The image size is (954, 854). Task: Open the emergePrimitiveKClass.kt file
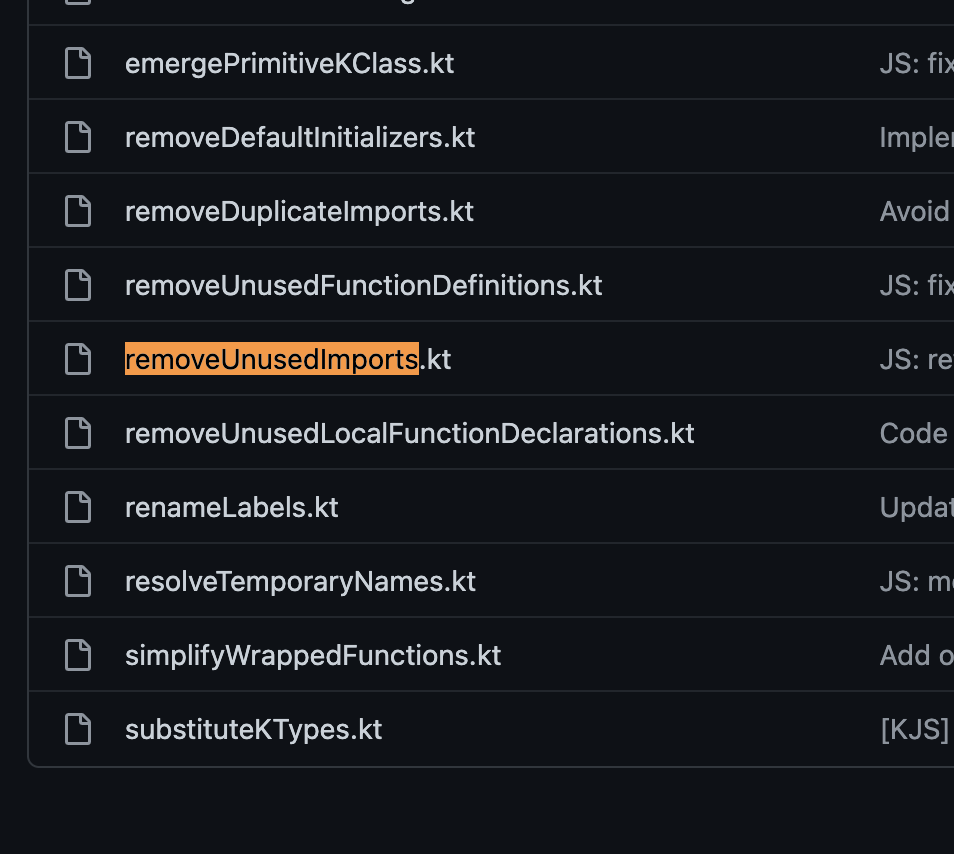(289, 62)
